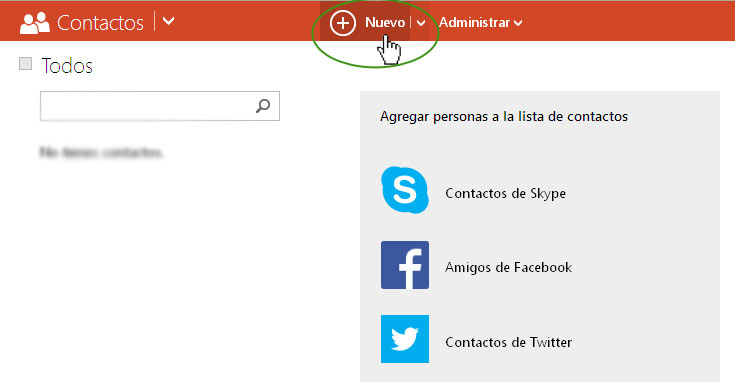This screenshot has width=735, height=382.
Task: Click the Contactos title text
Action: (x=100, y=23)
